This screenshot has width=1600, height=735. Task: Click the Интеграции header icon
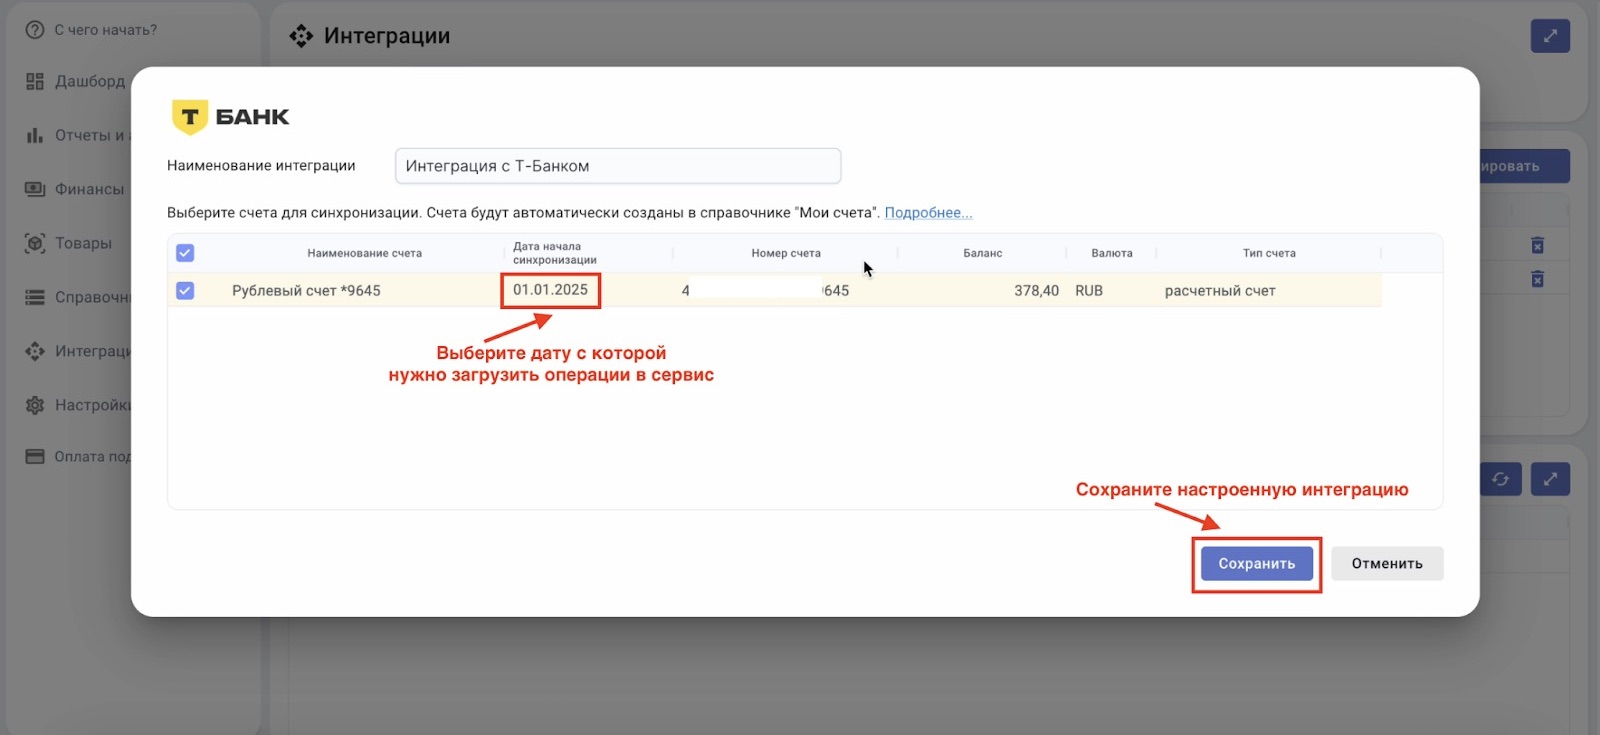click(301, 36)
